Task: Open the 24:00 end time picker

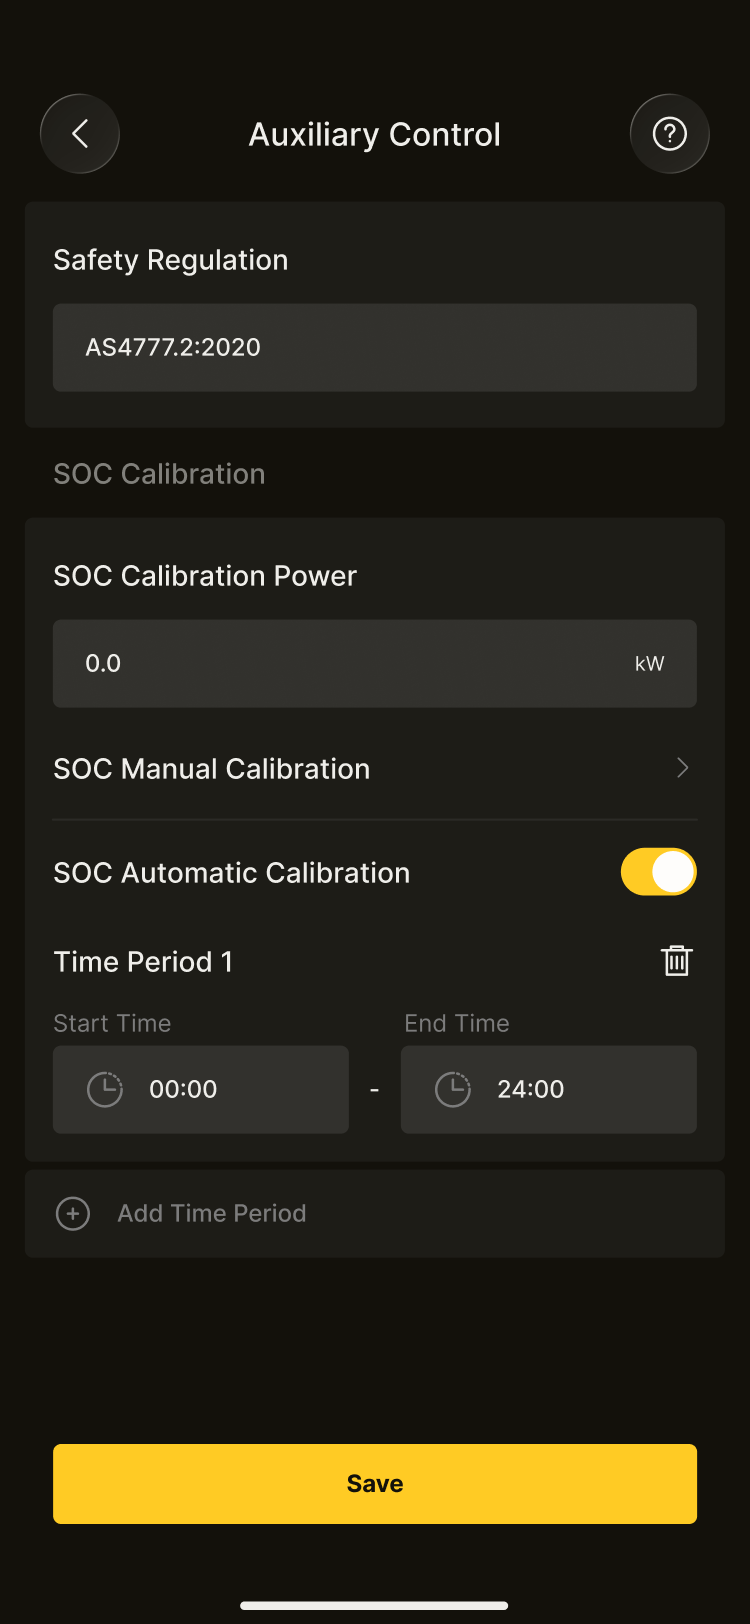Action: 531,1089
